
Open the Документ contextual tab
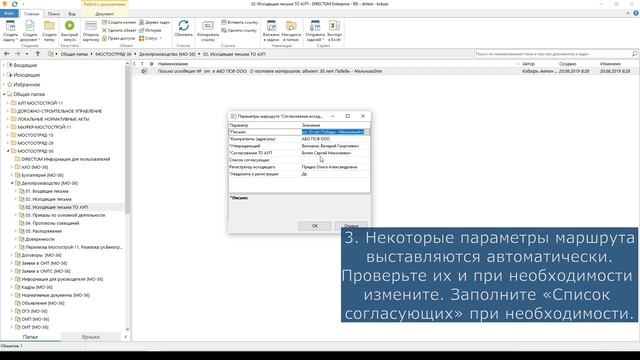pos(104,13)
